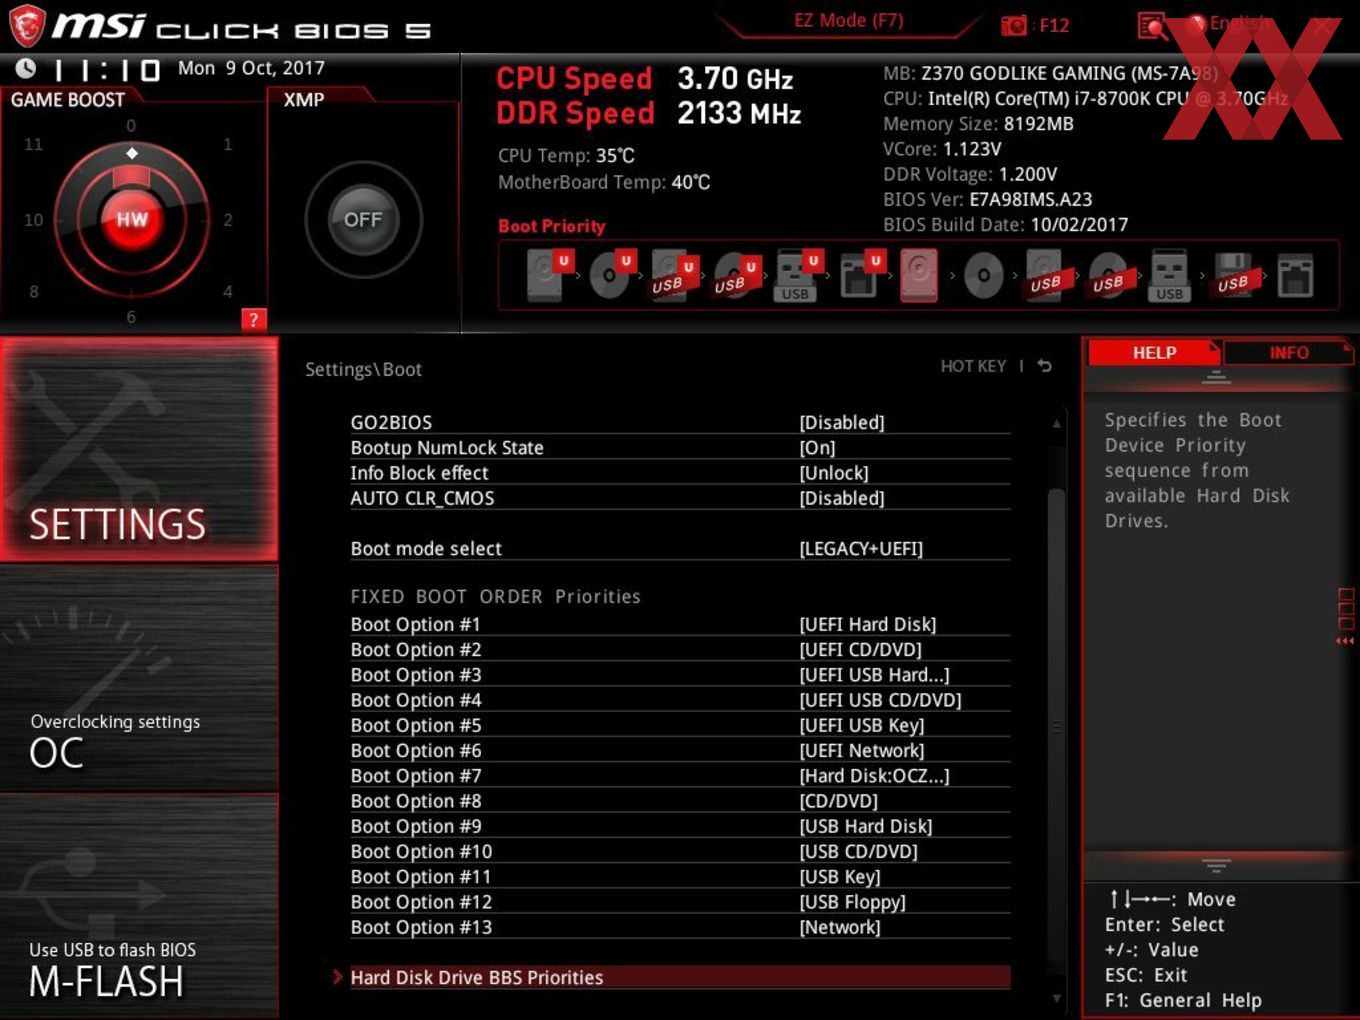Toggle the Game Boost HW knob
The height and width of the screenshot is (1020, 1360).
click(131, 219)
